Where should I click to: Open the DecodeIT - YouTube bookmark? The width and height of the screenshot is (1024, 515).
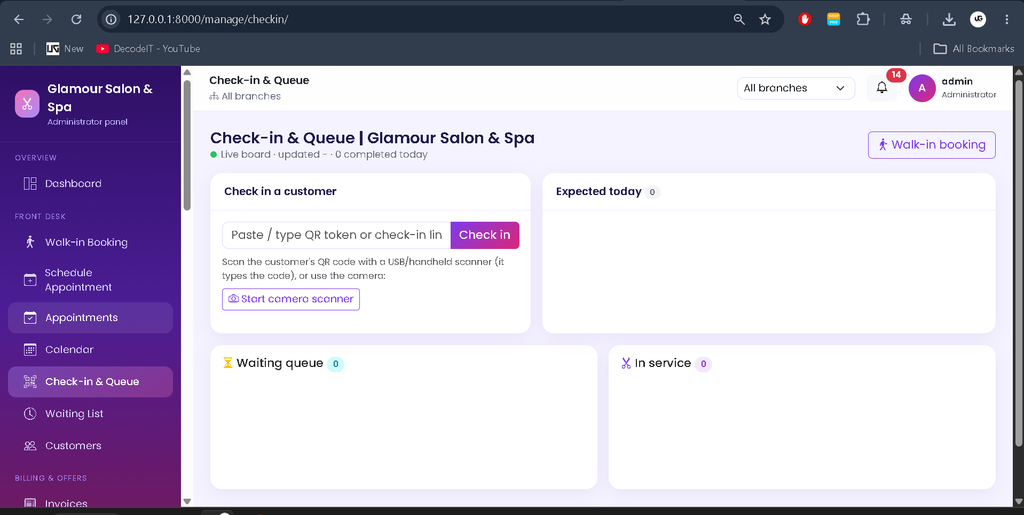(x=148, y=48)
